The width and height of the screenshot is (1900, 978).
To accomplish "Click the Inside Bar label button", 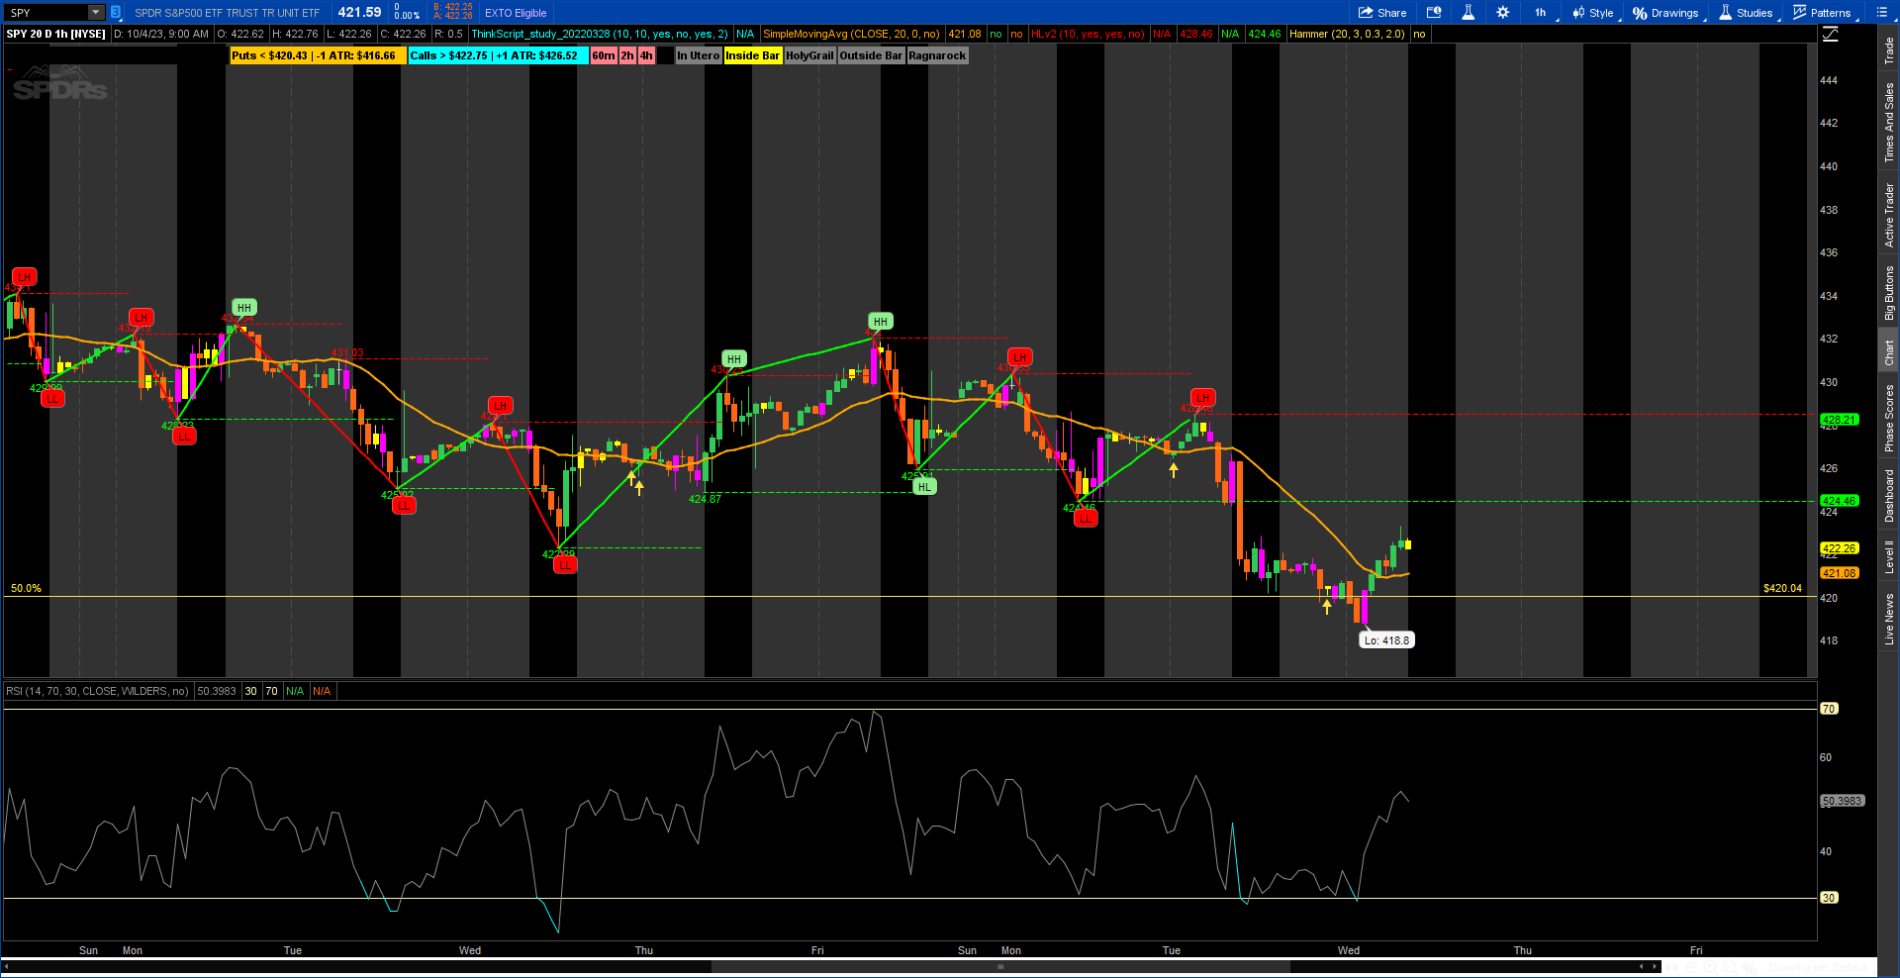I will point(752,56).
